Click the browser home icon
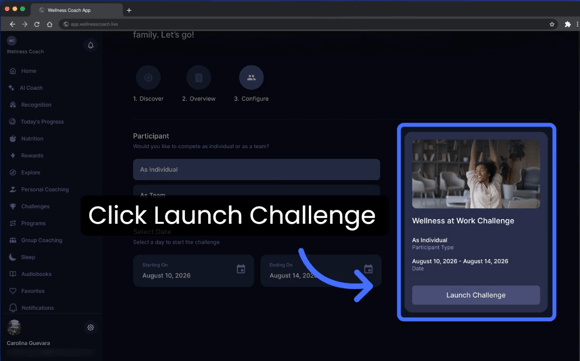The width and height of the screenshot is (580, 361). (49, 24)
